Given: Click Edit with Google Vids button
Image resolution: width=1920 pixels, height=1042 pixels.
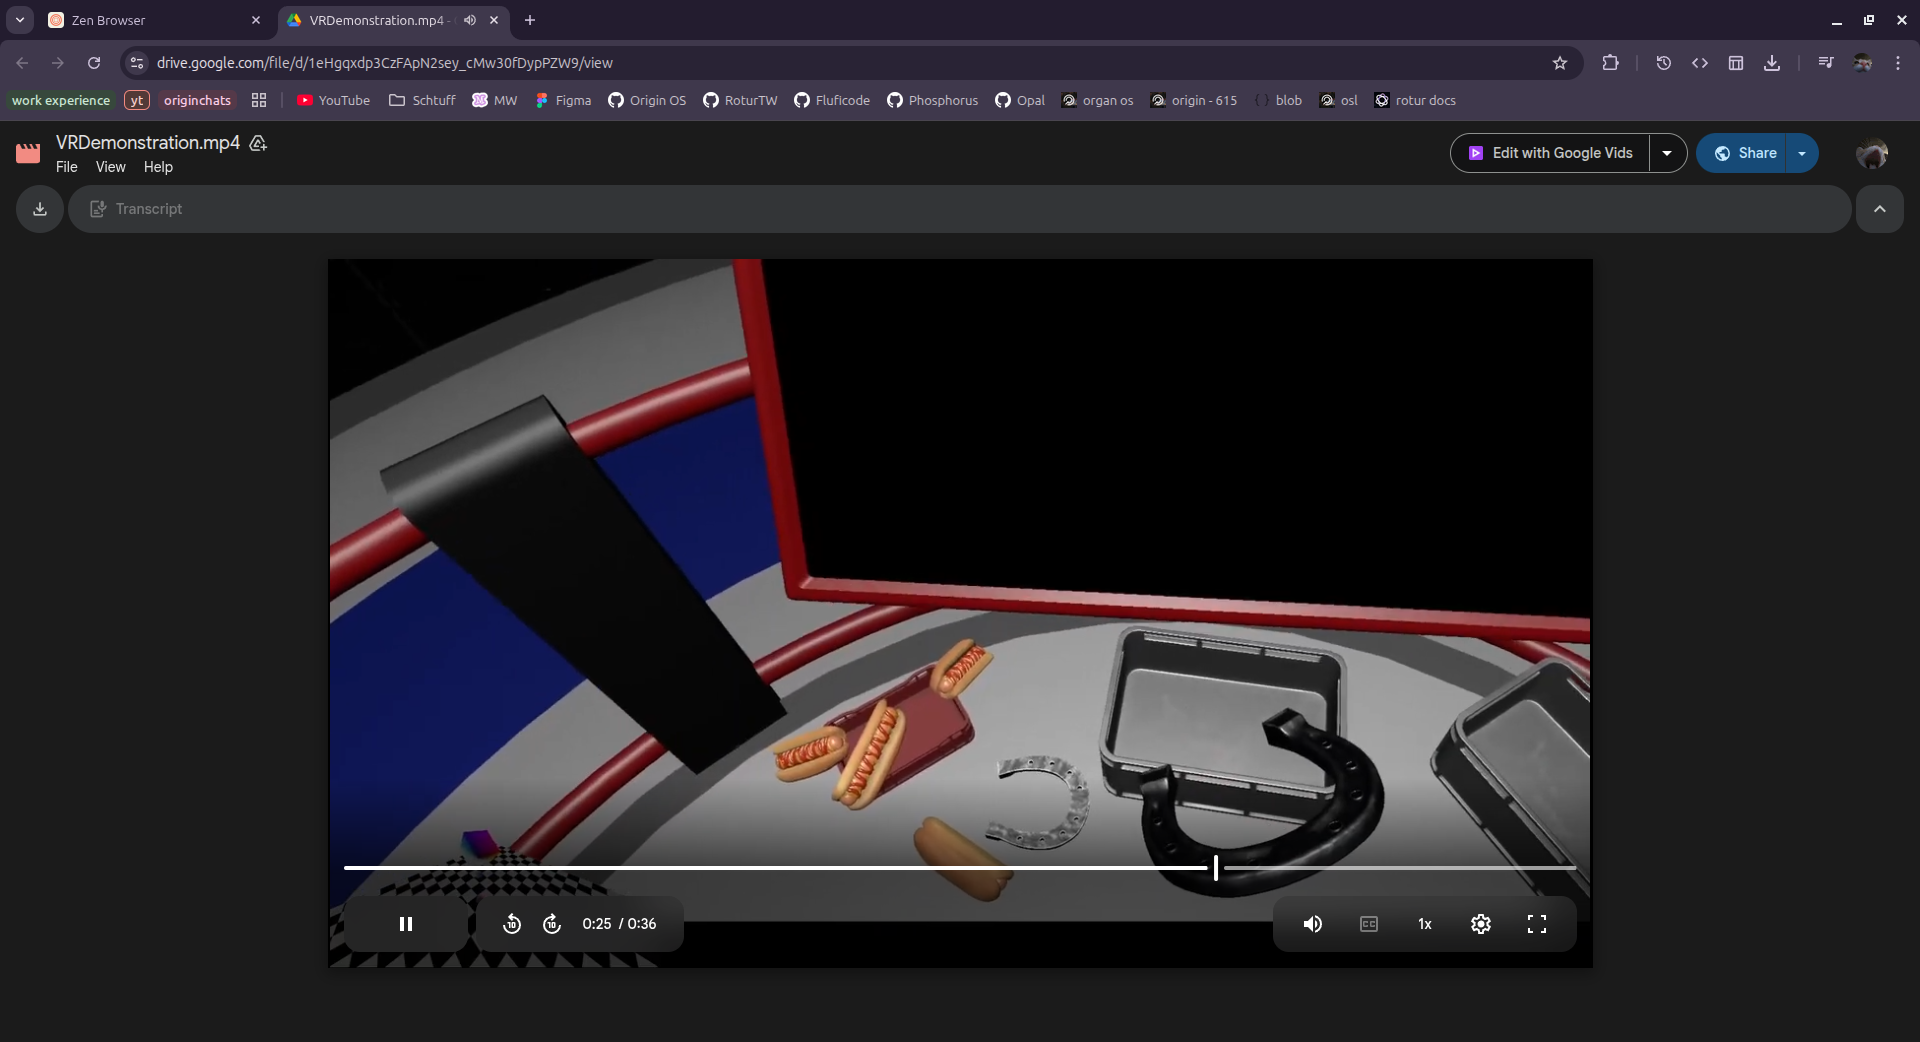Looking at the screenshot, I should click(x=1551, y=153).
